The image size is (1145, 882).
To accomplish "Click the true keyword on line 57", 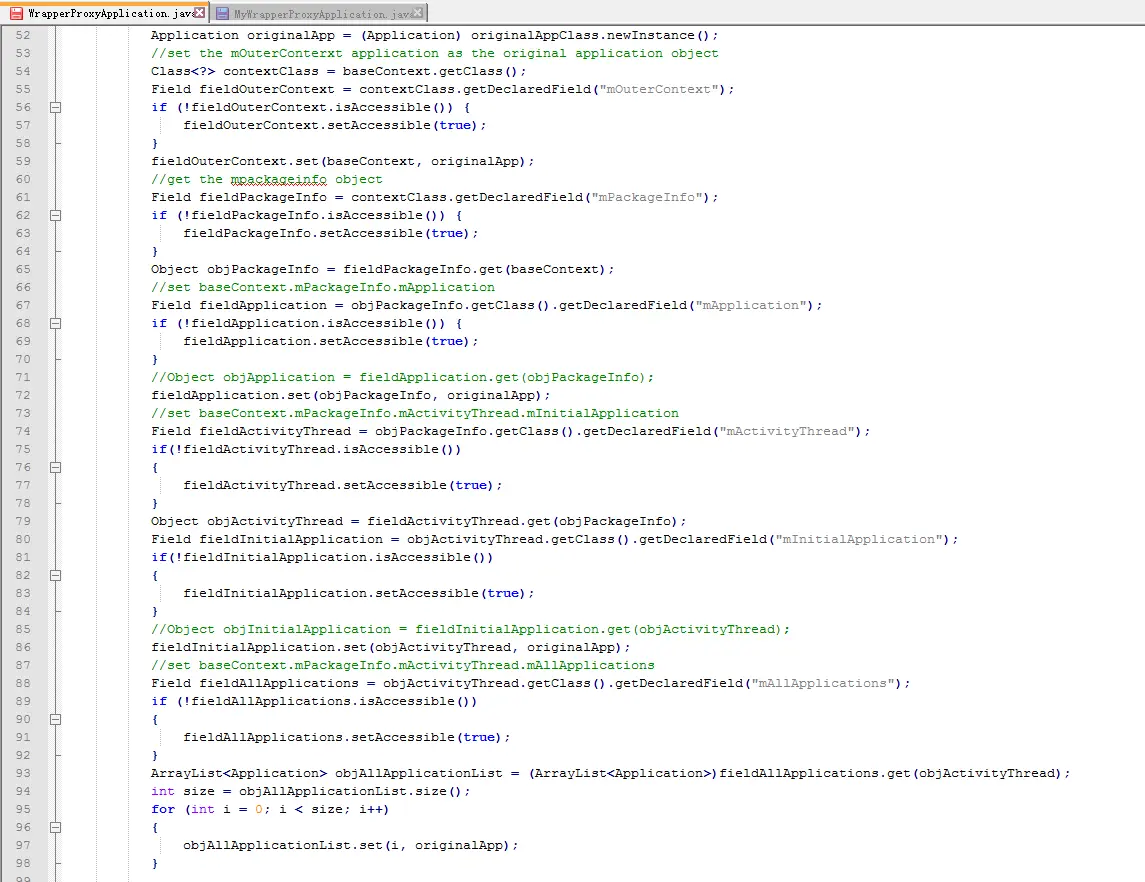I will pyautogui.click(x=454, y=125).
